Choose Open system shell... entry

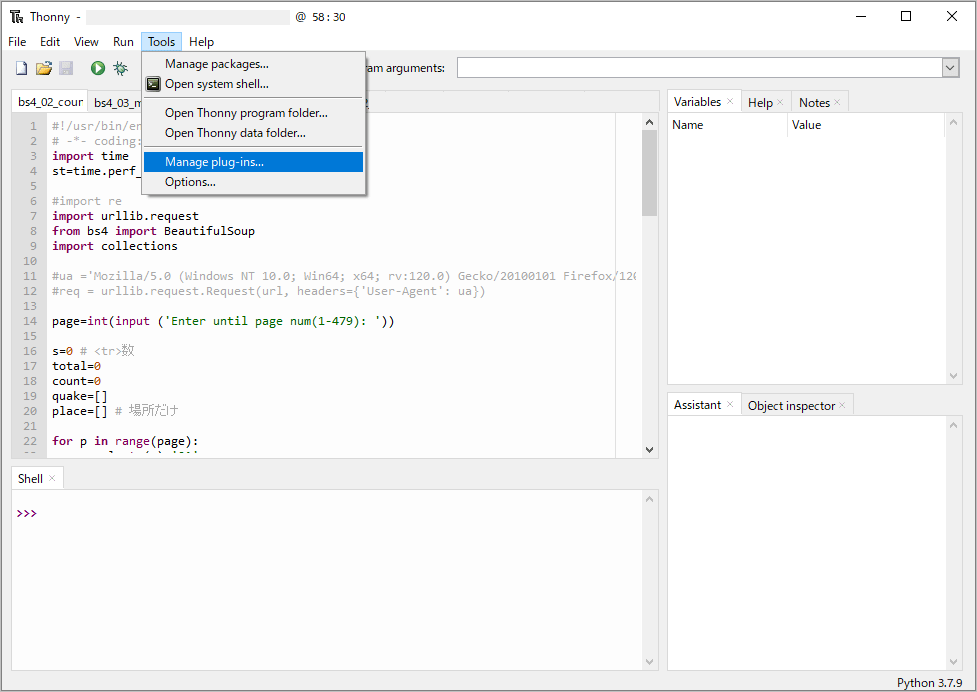(x=254, y=84)
